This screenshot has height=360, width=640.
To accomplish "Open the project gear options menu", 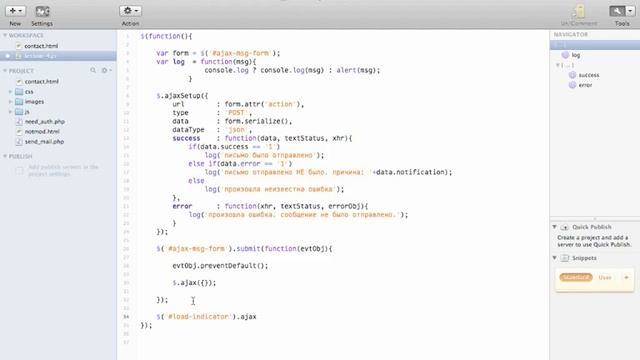I will pos(106,71).
